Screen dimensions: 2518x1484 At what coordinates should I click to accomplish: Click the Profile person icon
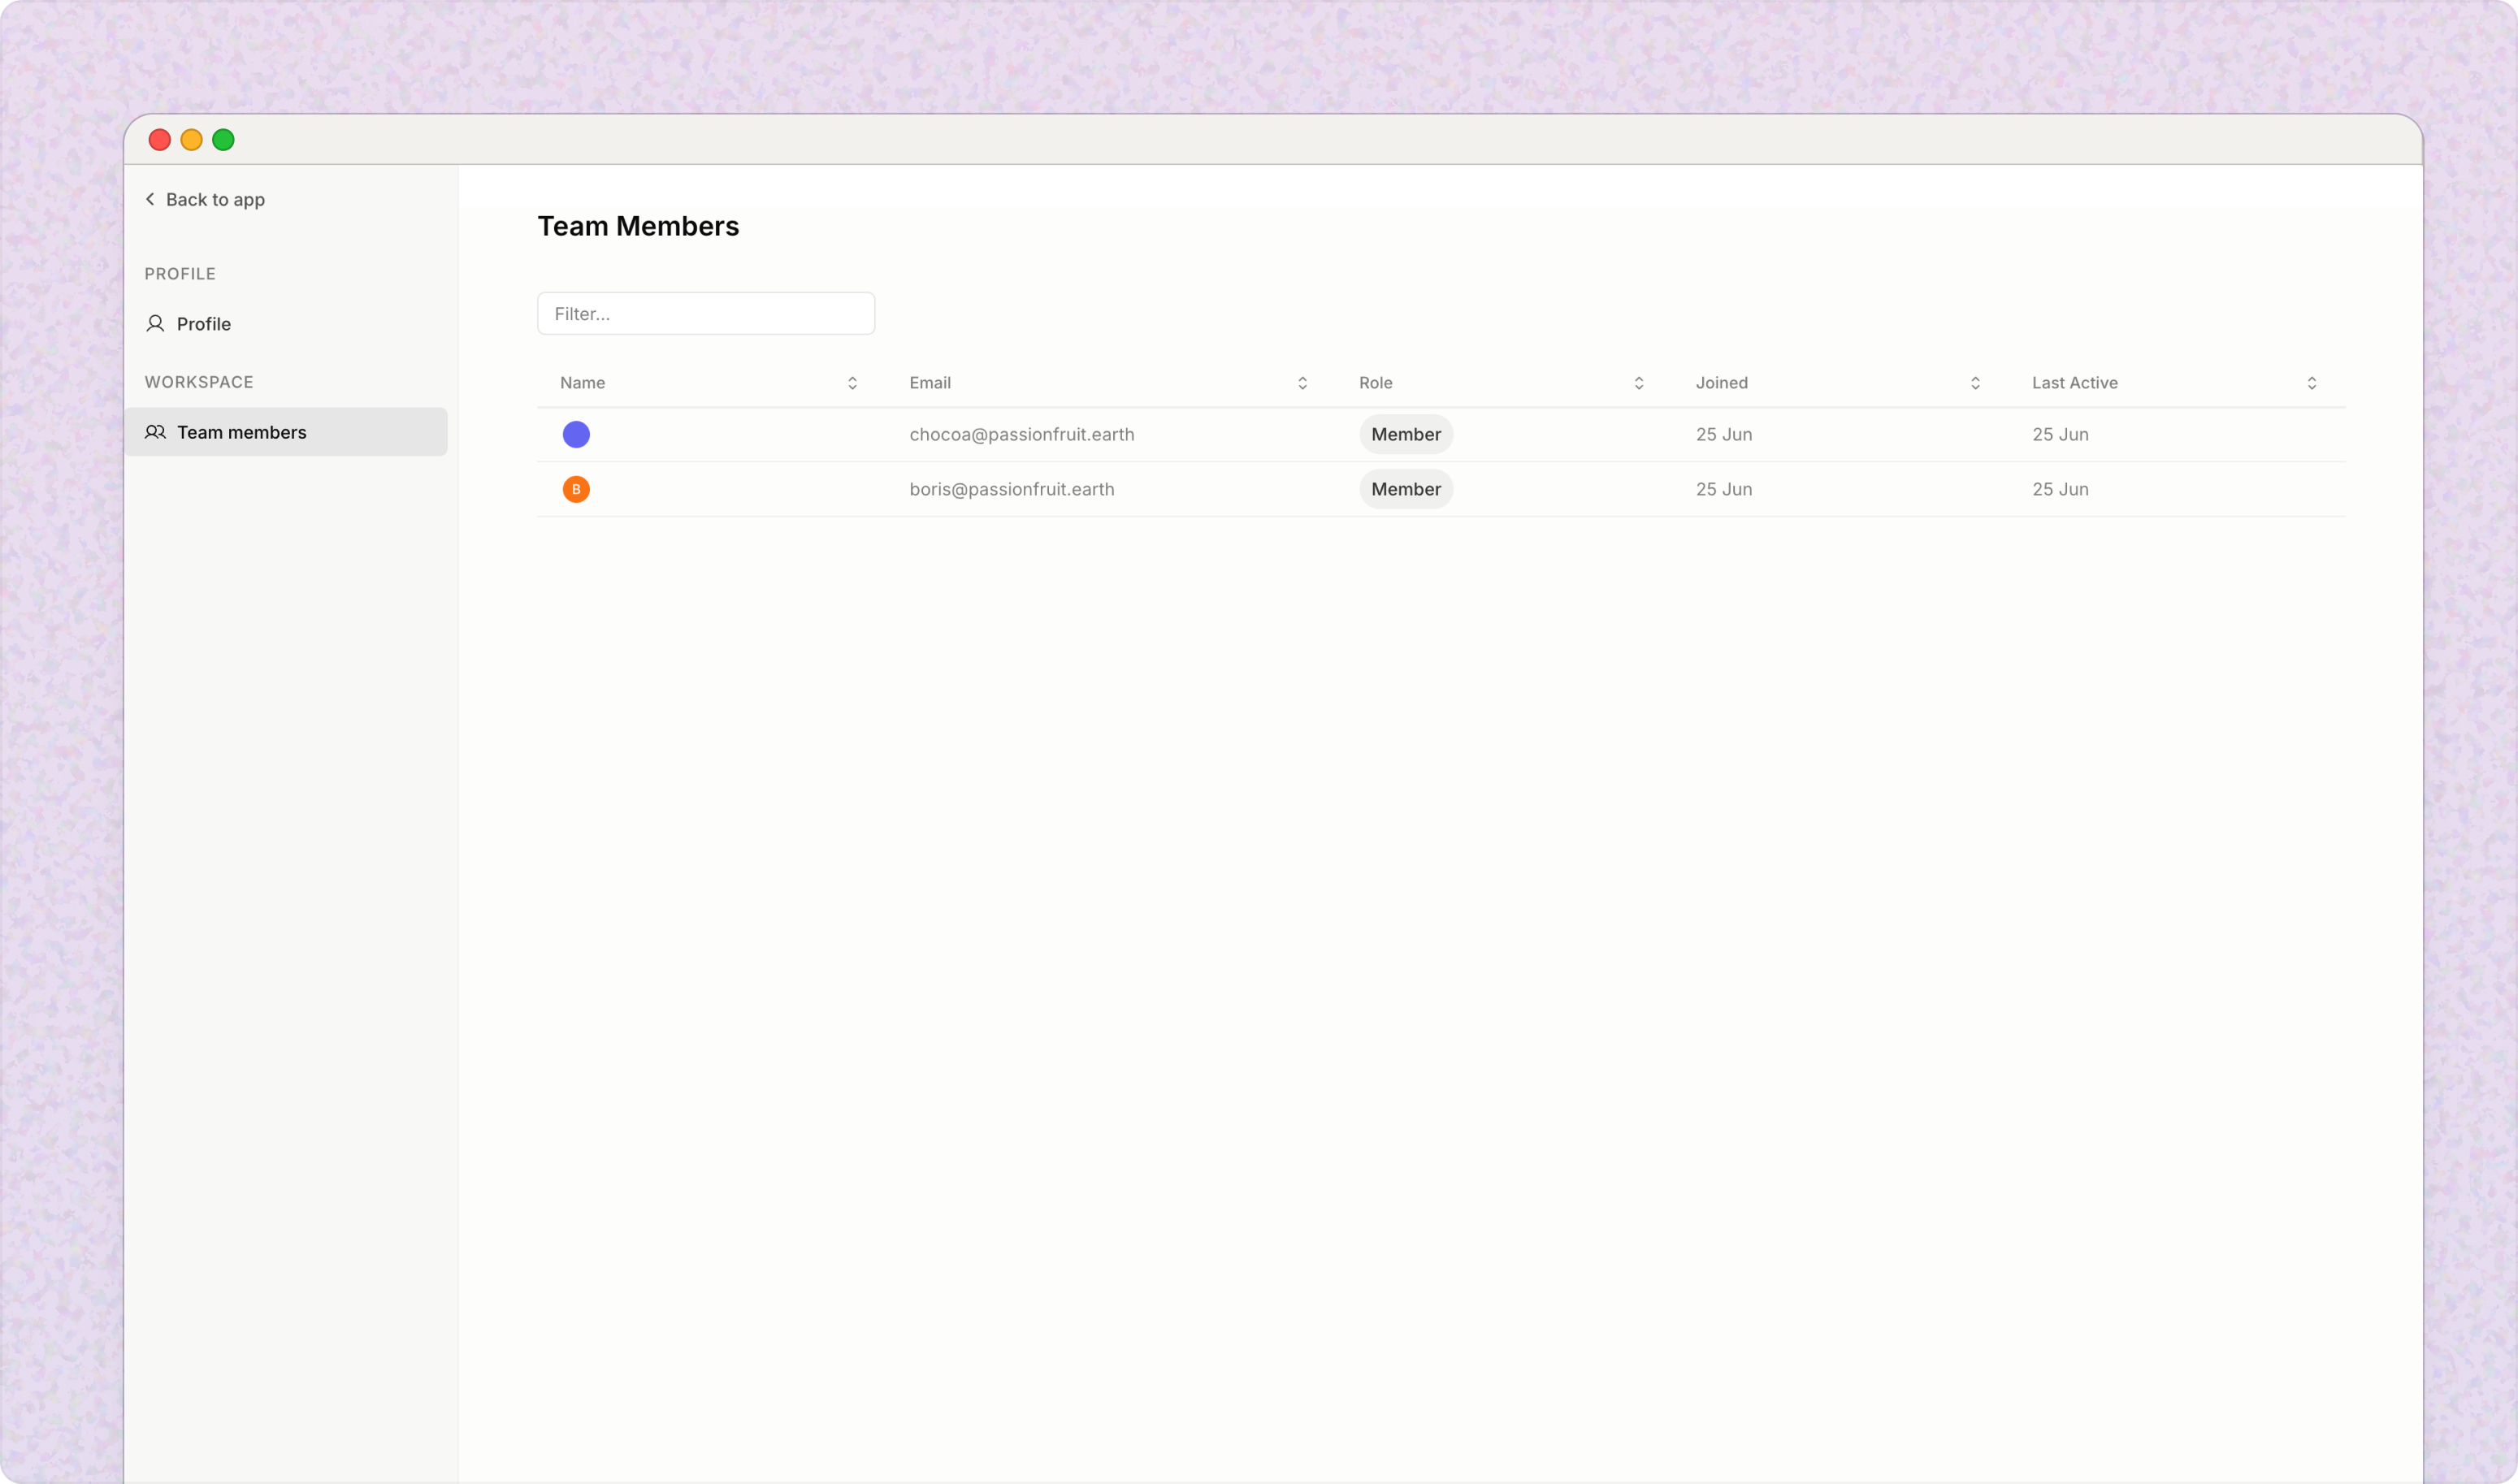pos(155,324)
